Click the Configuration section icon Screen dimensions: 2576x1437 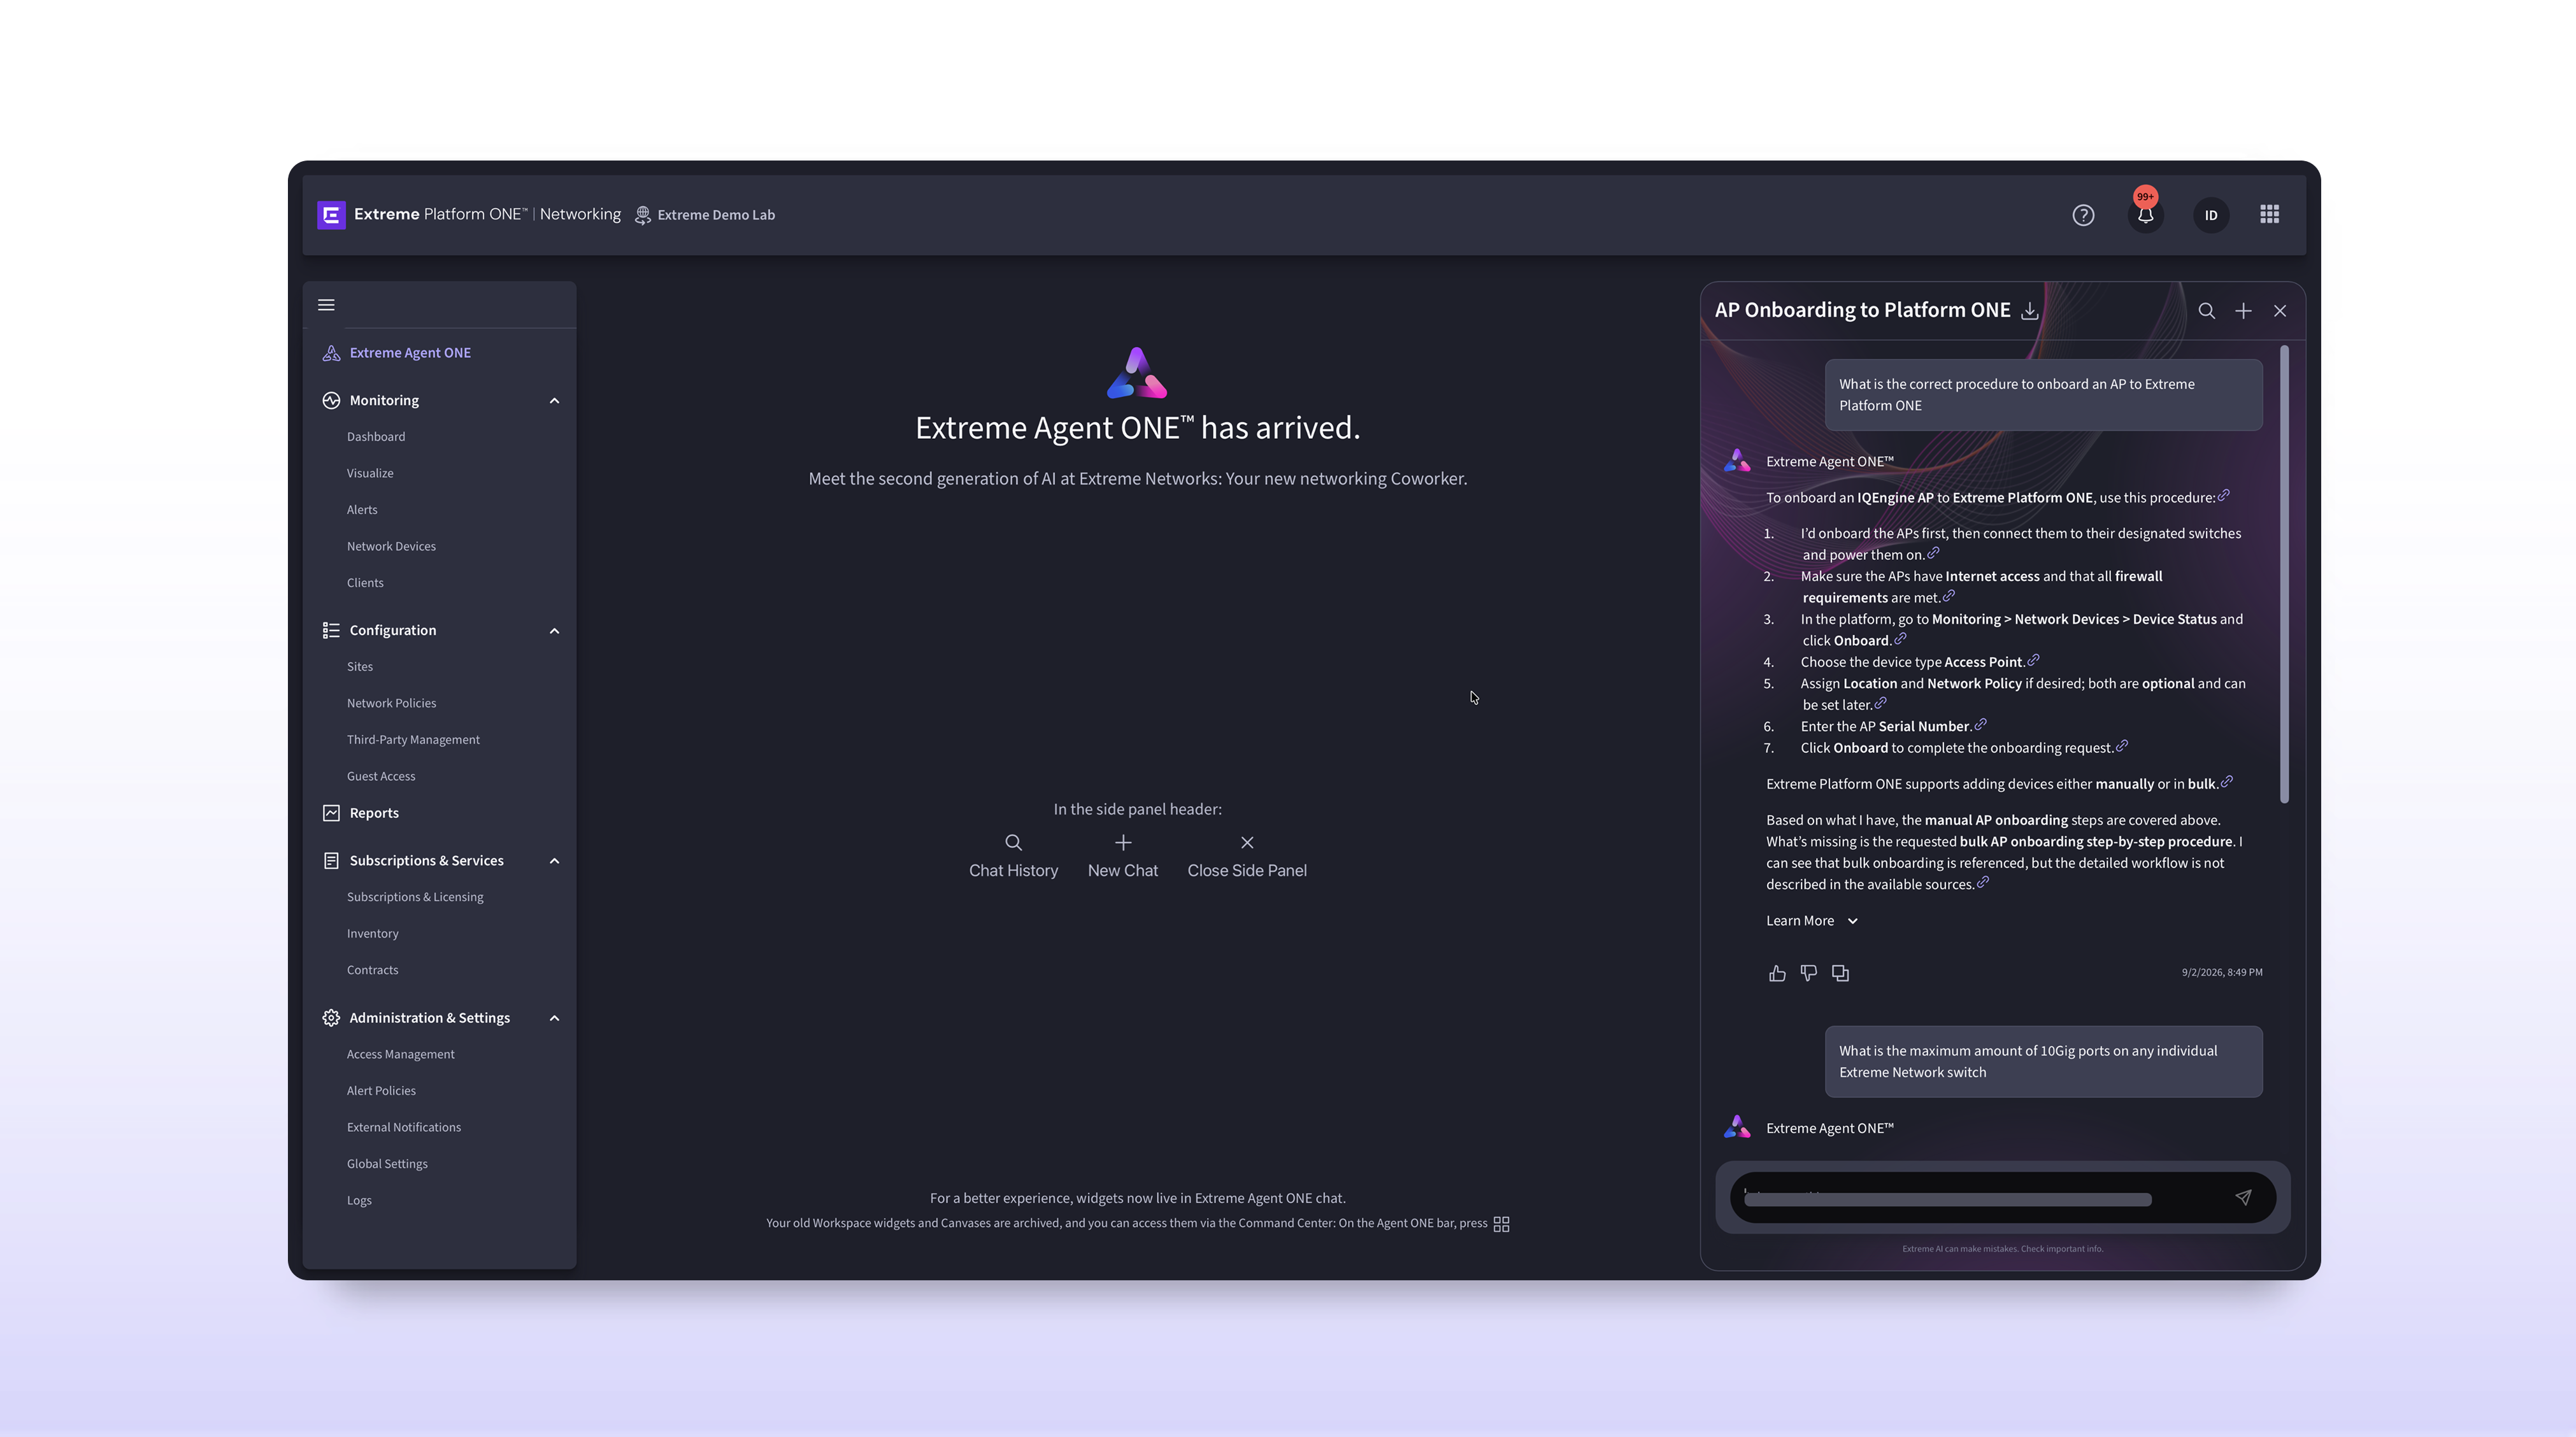click(331, 630)
